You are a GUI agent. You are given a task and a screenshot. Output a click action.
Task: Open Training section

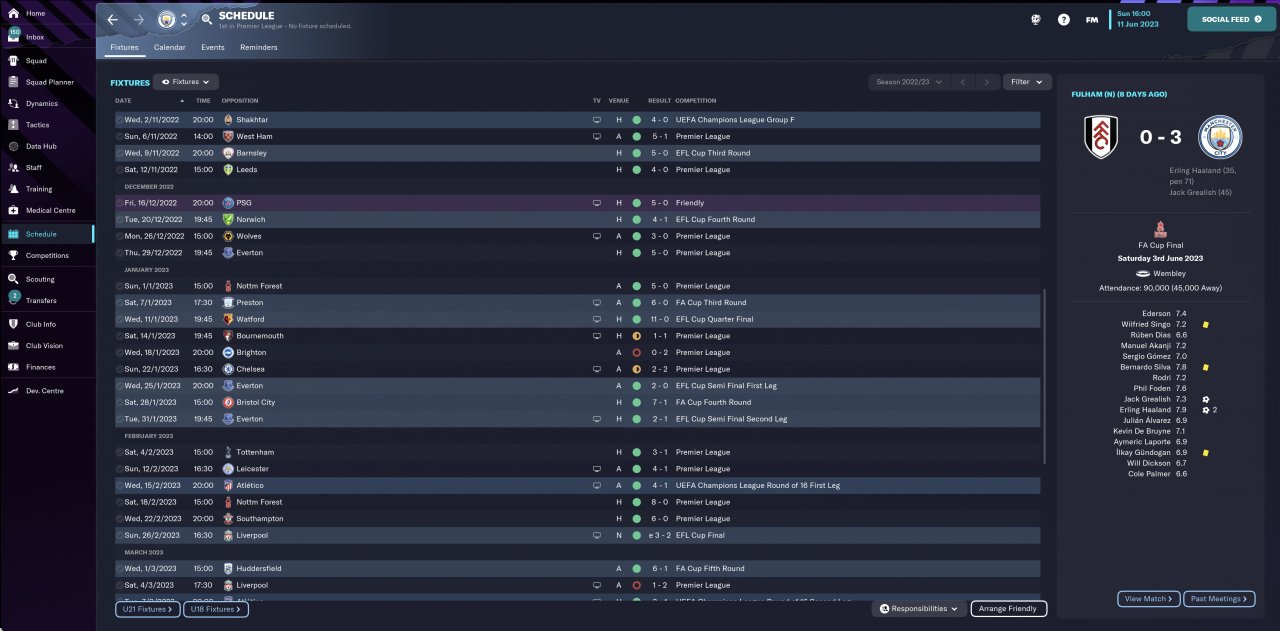coord(39,189)
